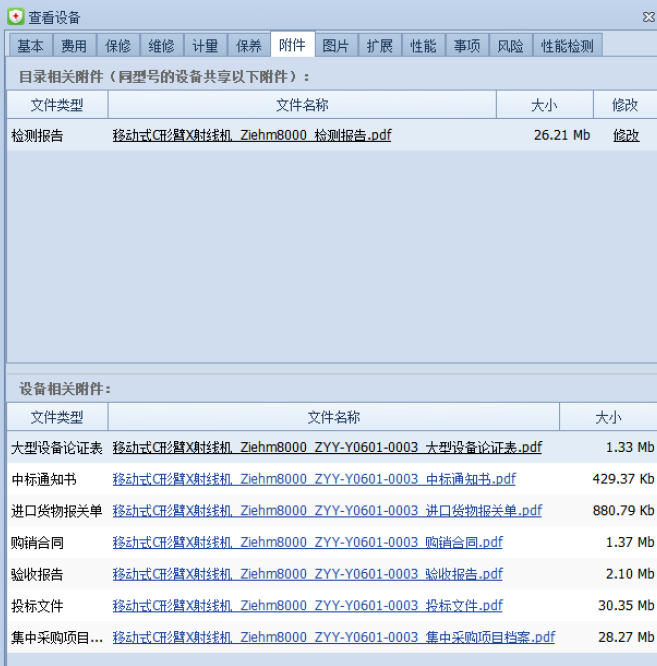Open 购销合同.pdf attachment link

pyautogui.click(x=307, y=542)
